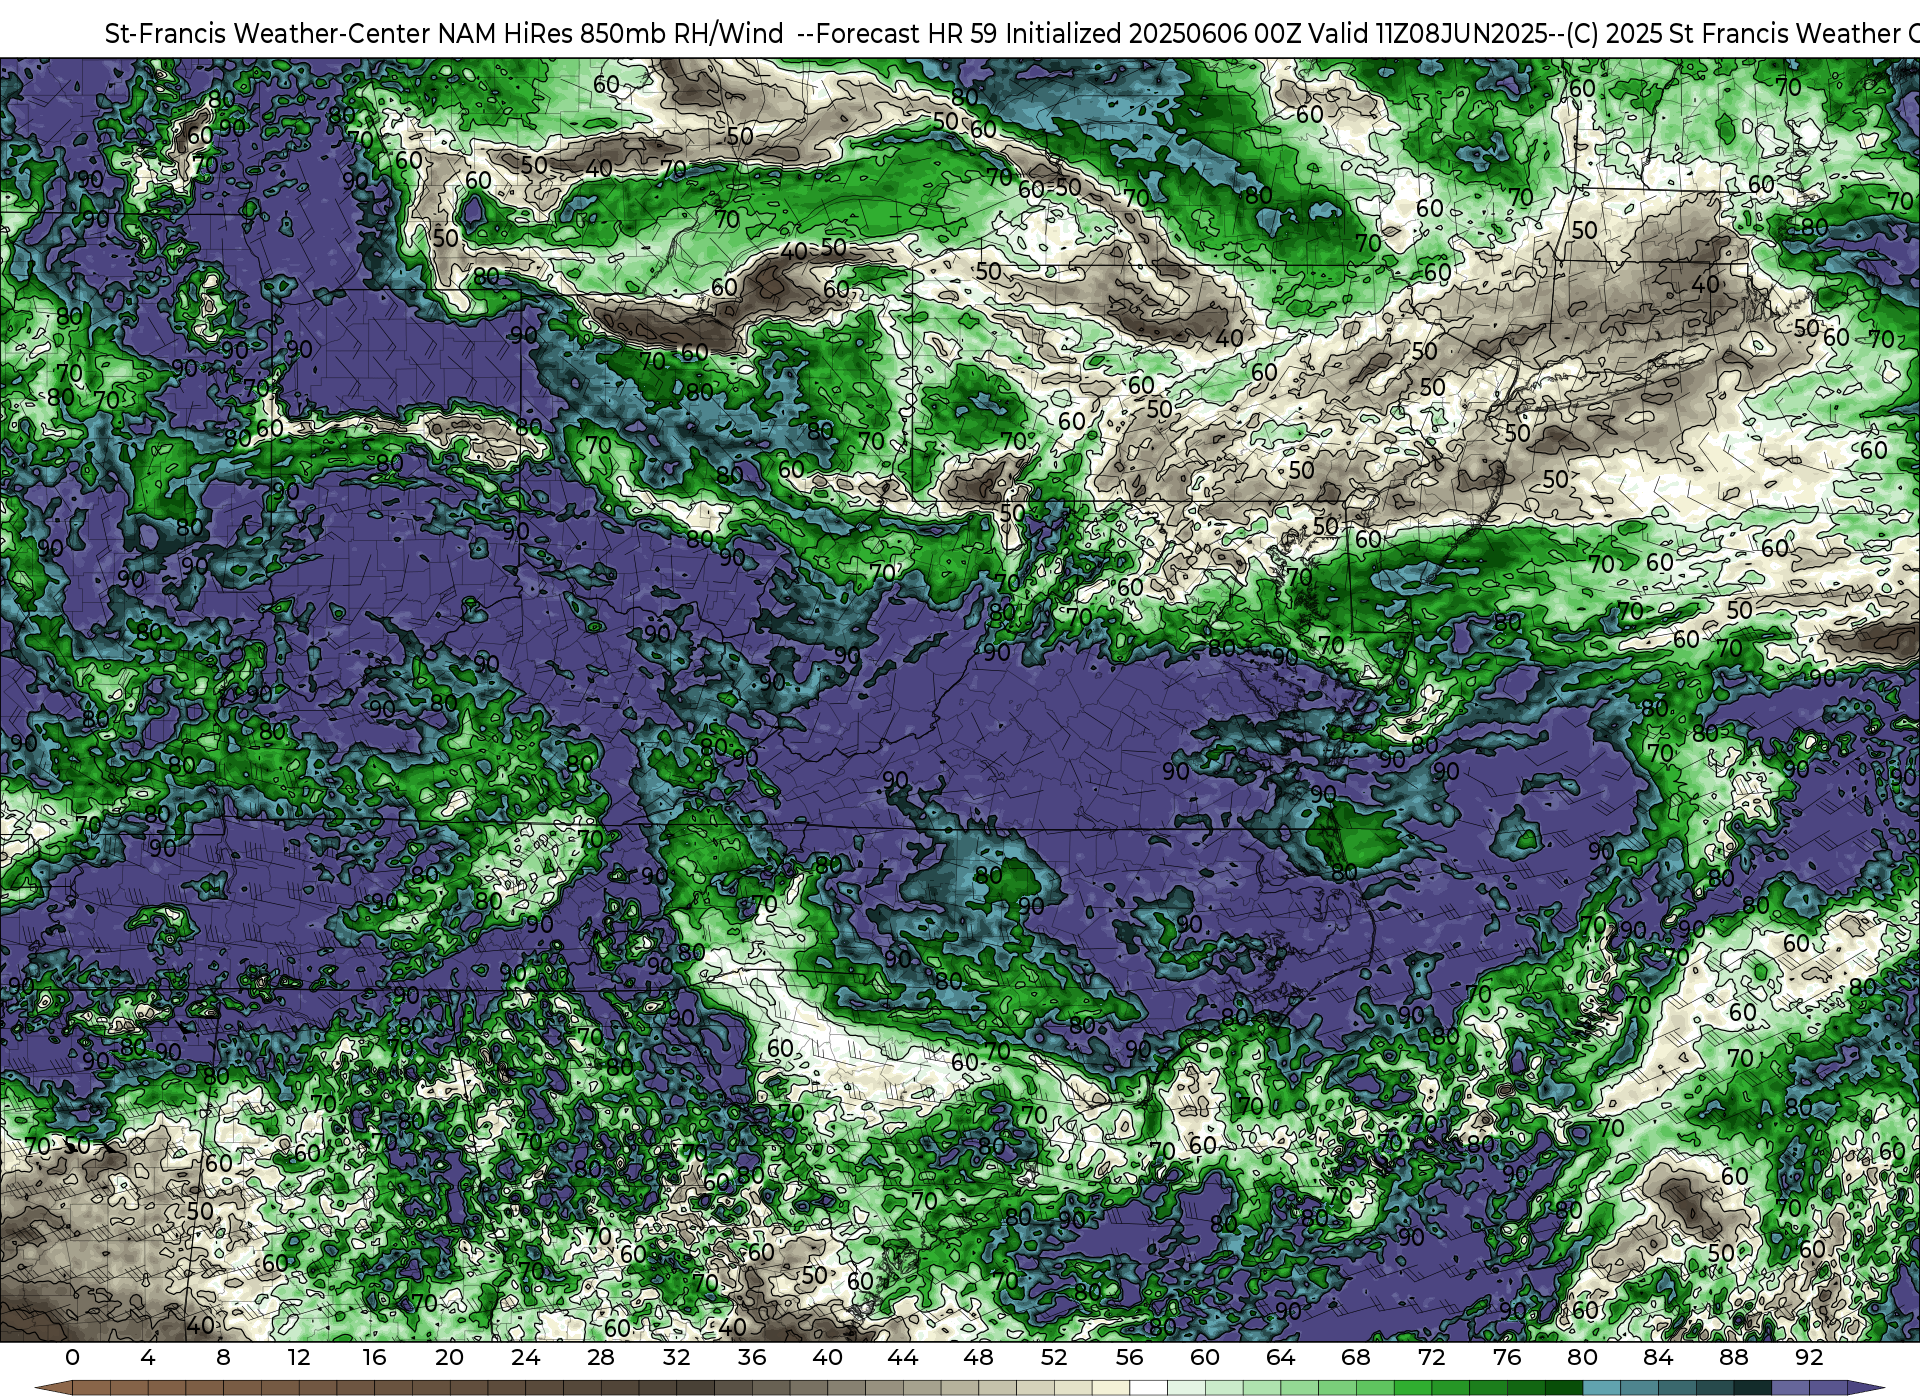Click the colorbar label '16'
The height and width of the screenshot is (1400, 1920).
[374, 1358]
